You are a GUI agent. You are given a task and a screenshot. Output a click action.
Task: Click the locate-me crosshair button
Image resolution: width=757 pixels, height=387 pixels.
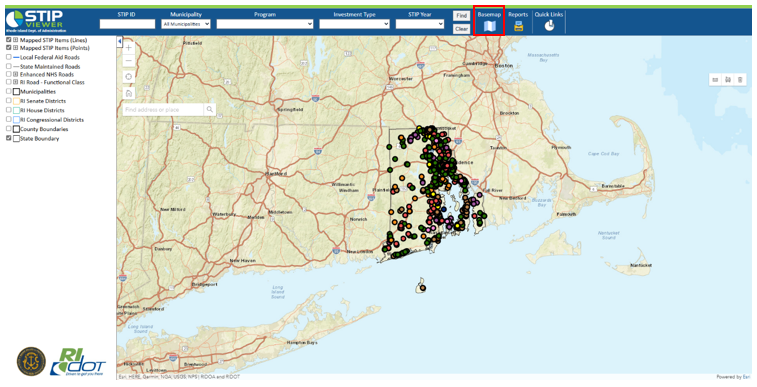[x=129, y=77]
